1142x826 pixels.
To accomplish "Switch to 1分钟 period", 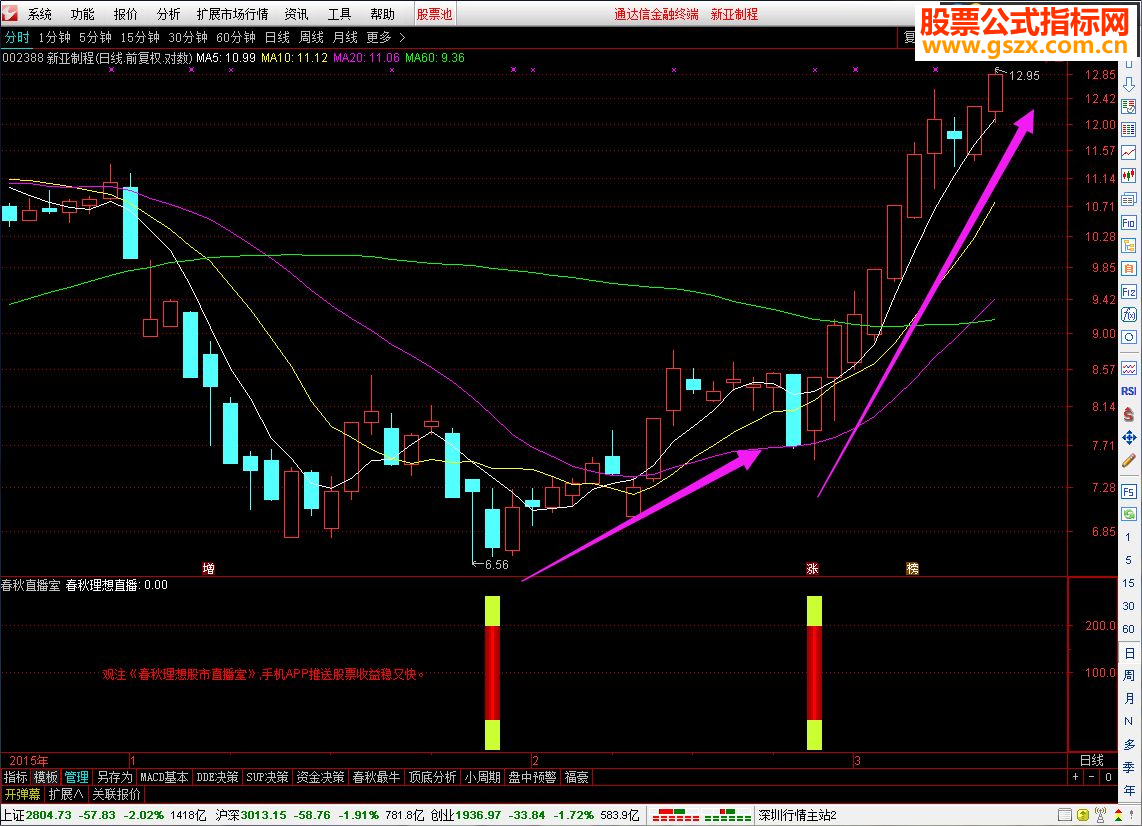I will (x=54, y=37).
